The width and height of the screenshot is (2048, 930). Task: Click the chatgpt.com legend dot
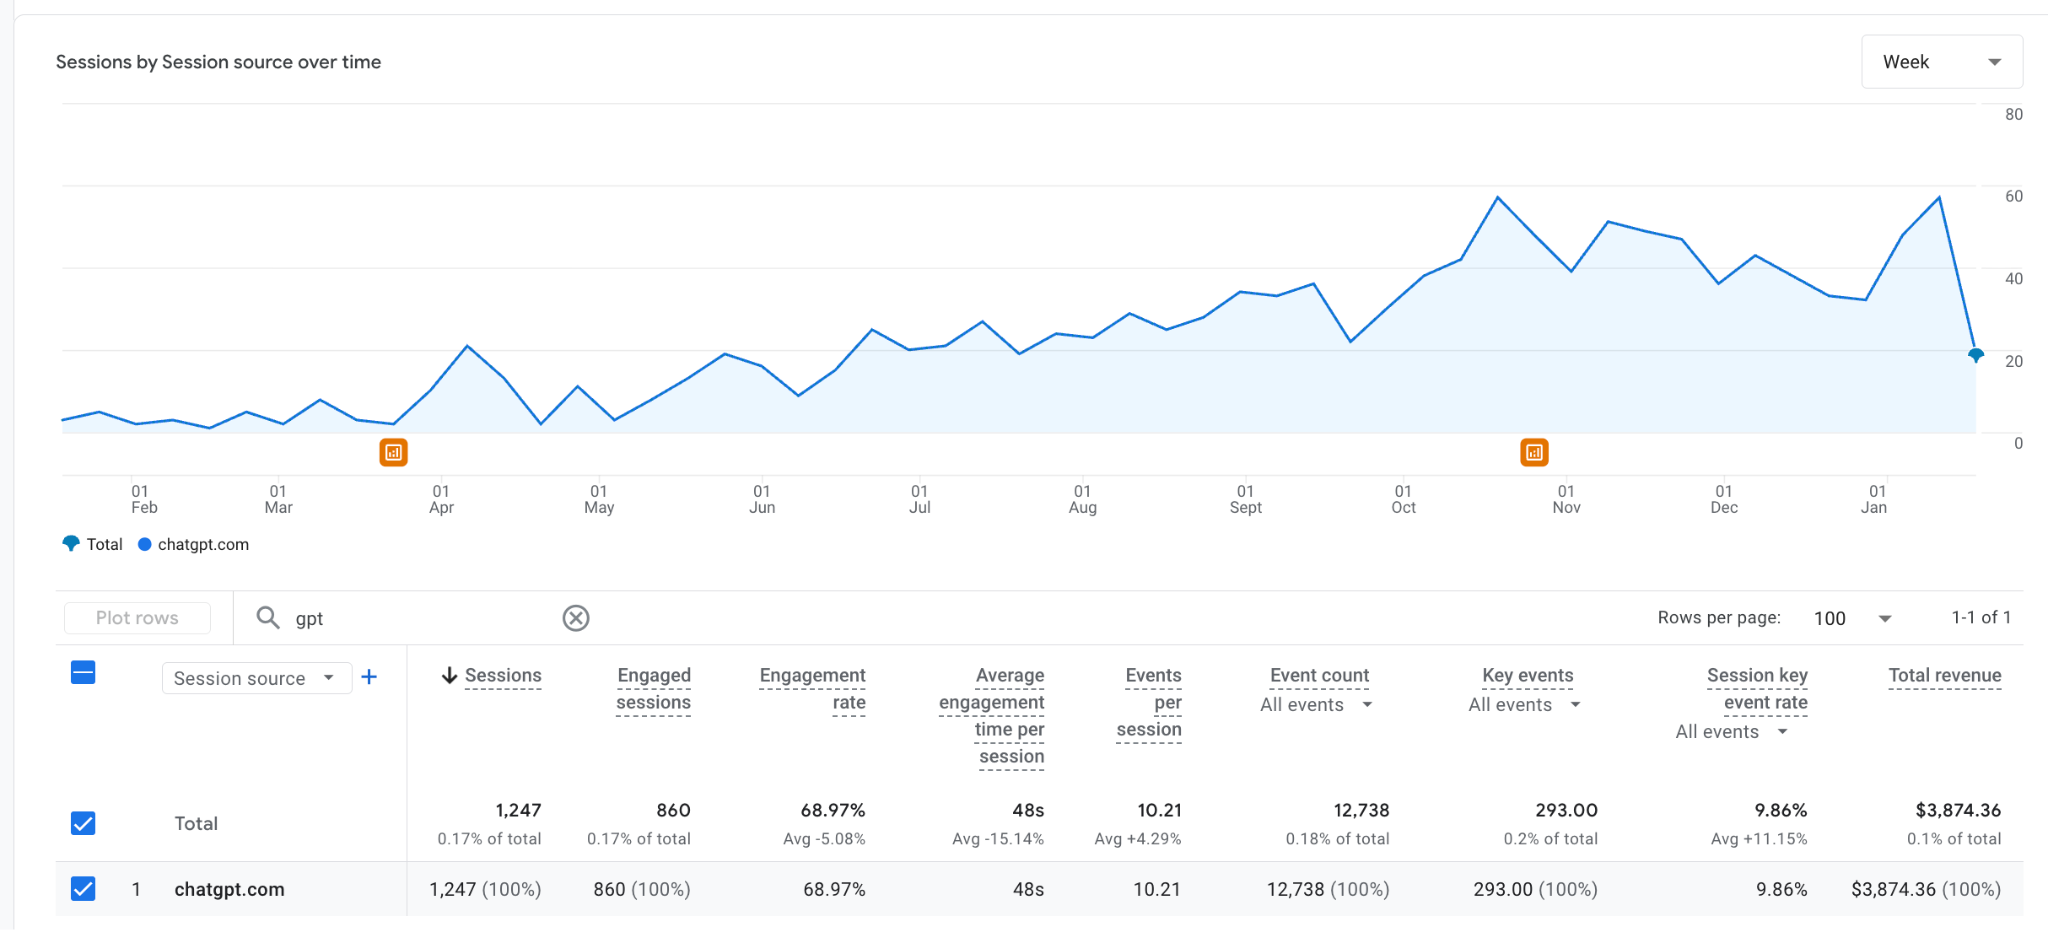[x=143, y=544]
